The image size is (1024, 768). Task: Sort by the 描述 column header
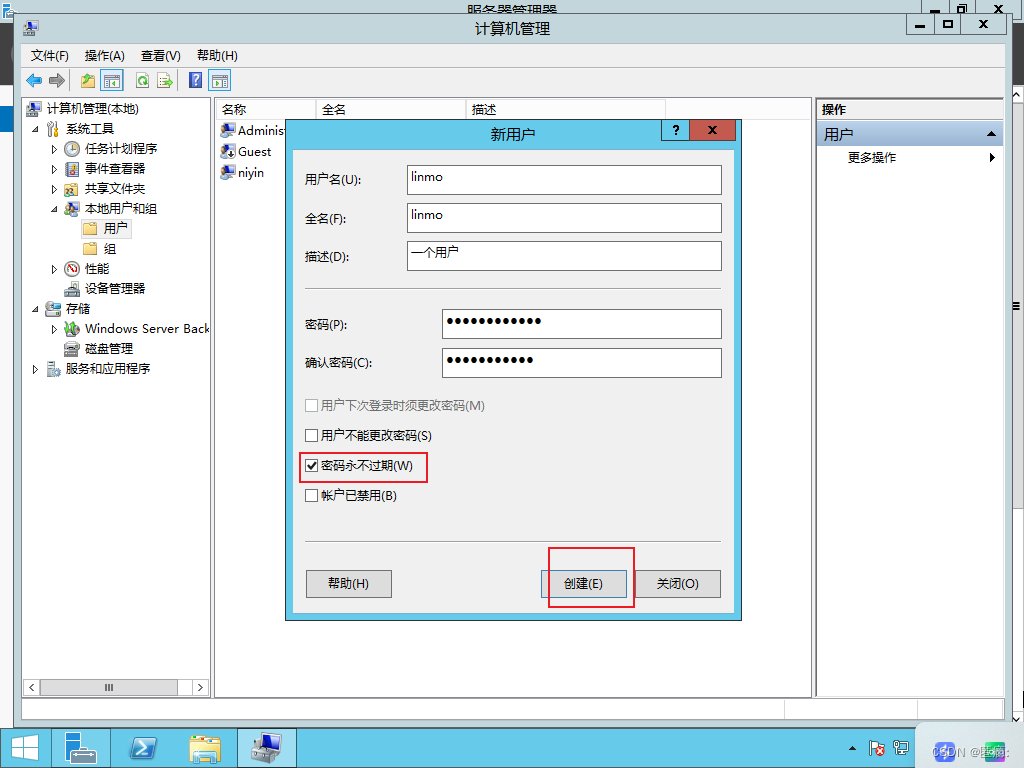566,110
